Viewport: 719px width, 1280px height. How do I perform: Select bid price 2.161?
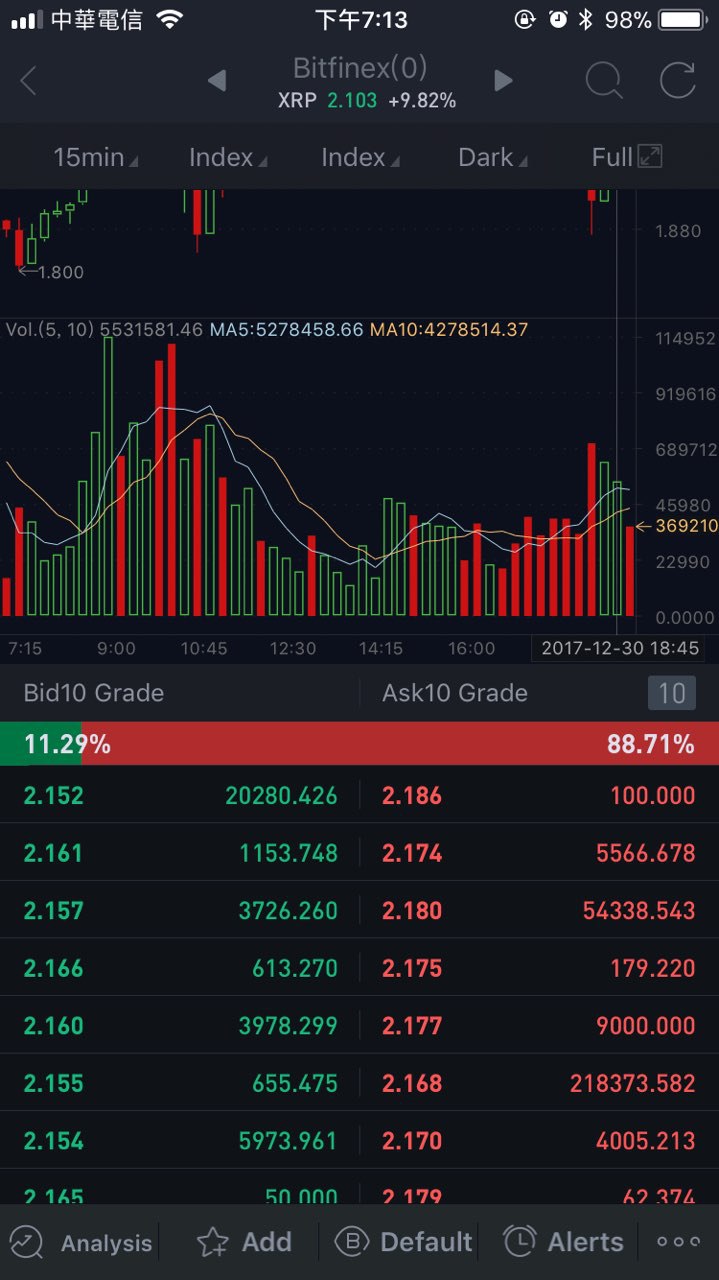[54, 853]
